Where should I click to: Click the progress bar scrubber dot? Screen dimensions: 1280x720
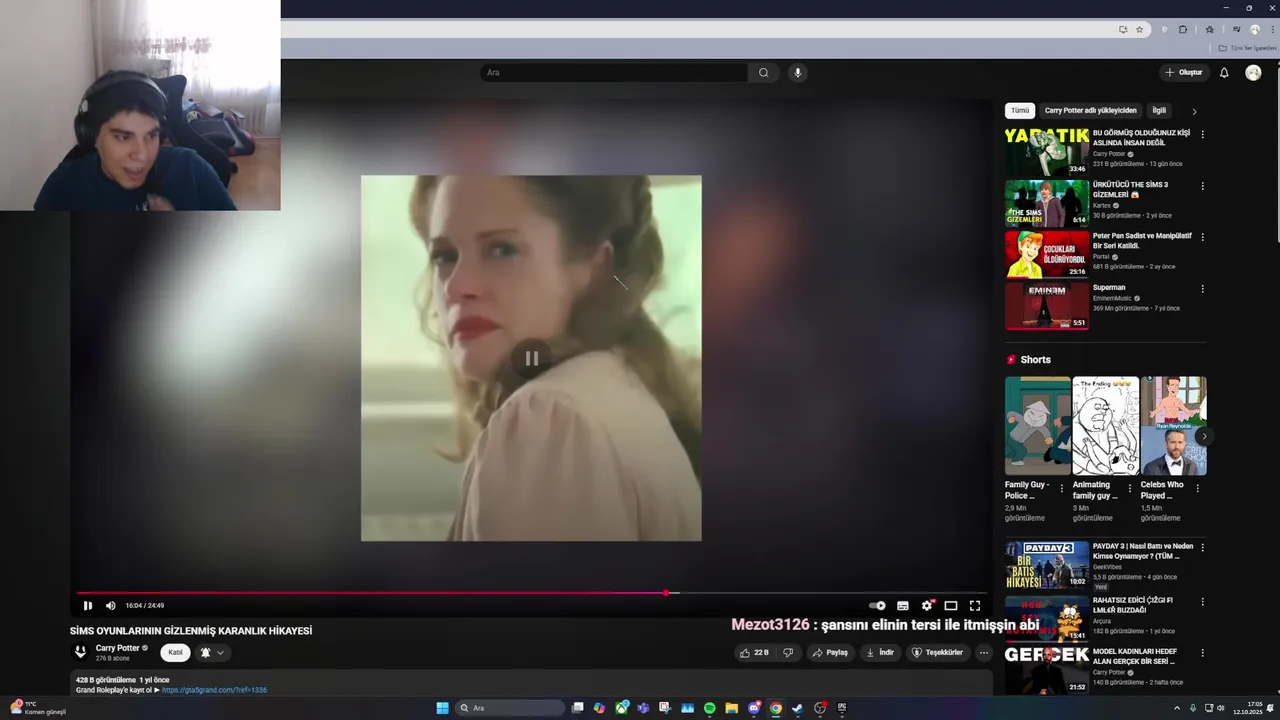pyautogui.click(x=666, y=593)
